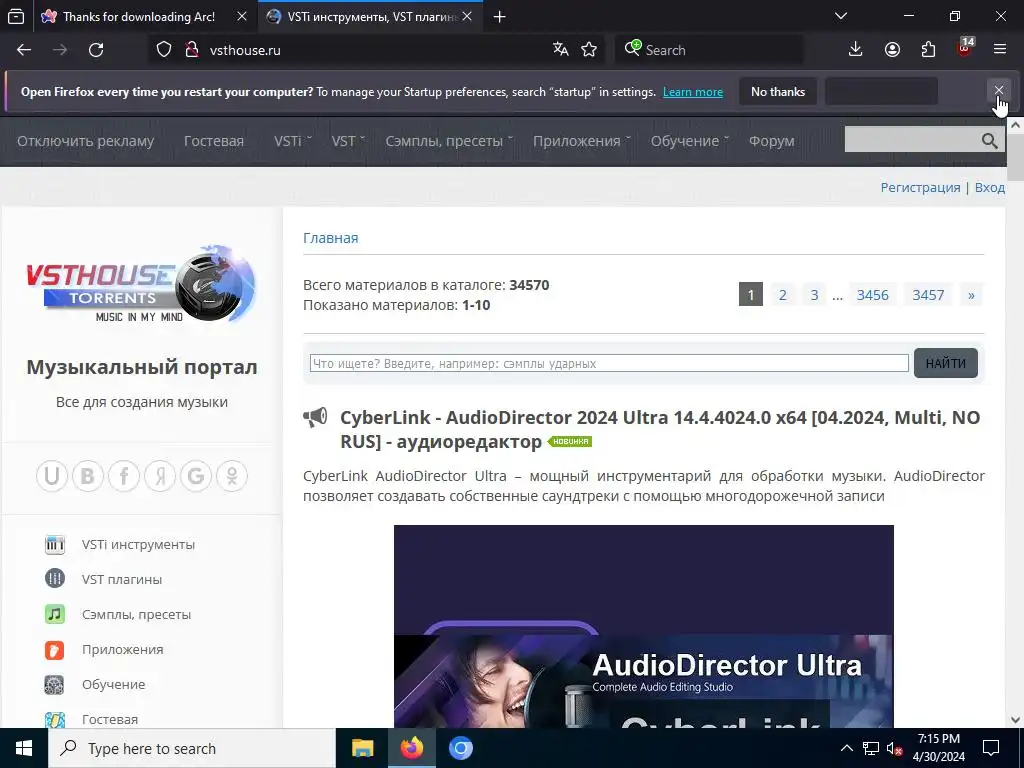Click the Регистрация link
The height and width of the screenshot is (768, 1024).
pyautogui.click(x=920, y=187)
